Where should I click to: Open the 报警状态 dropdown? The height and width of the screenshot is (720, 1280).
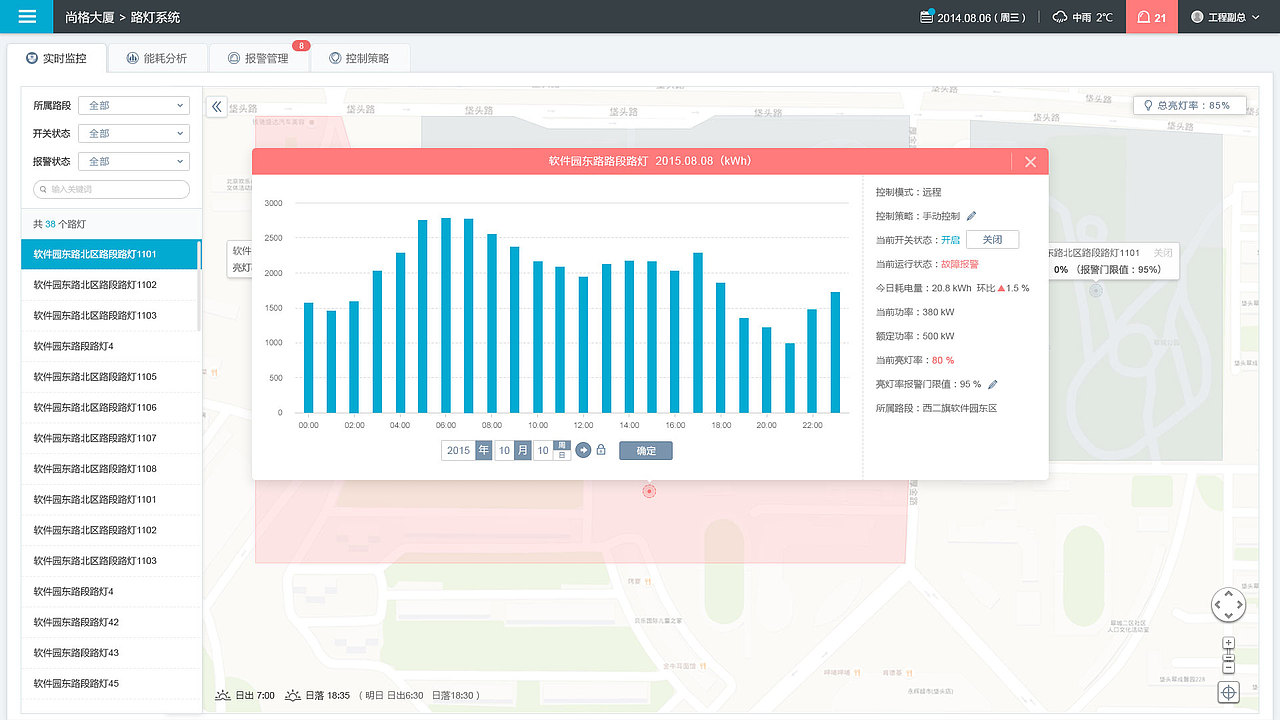pyautogui.click(x=135, y=161)
